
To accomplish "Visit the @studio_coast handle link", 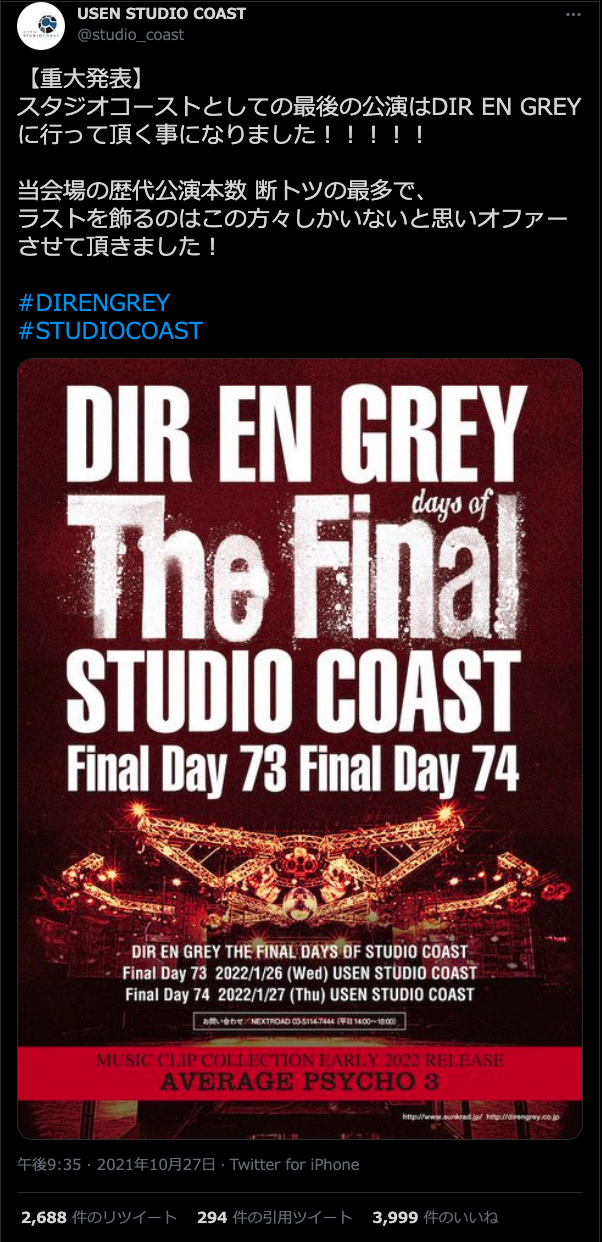I will coord(130,35).
